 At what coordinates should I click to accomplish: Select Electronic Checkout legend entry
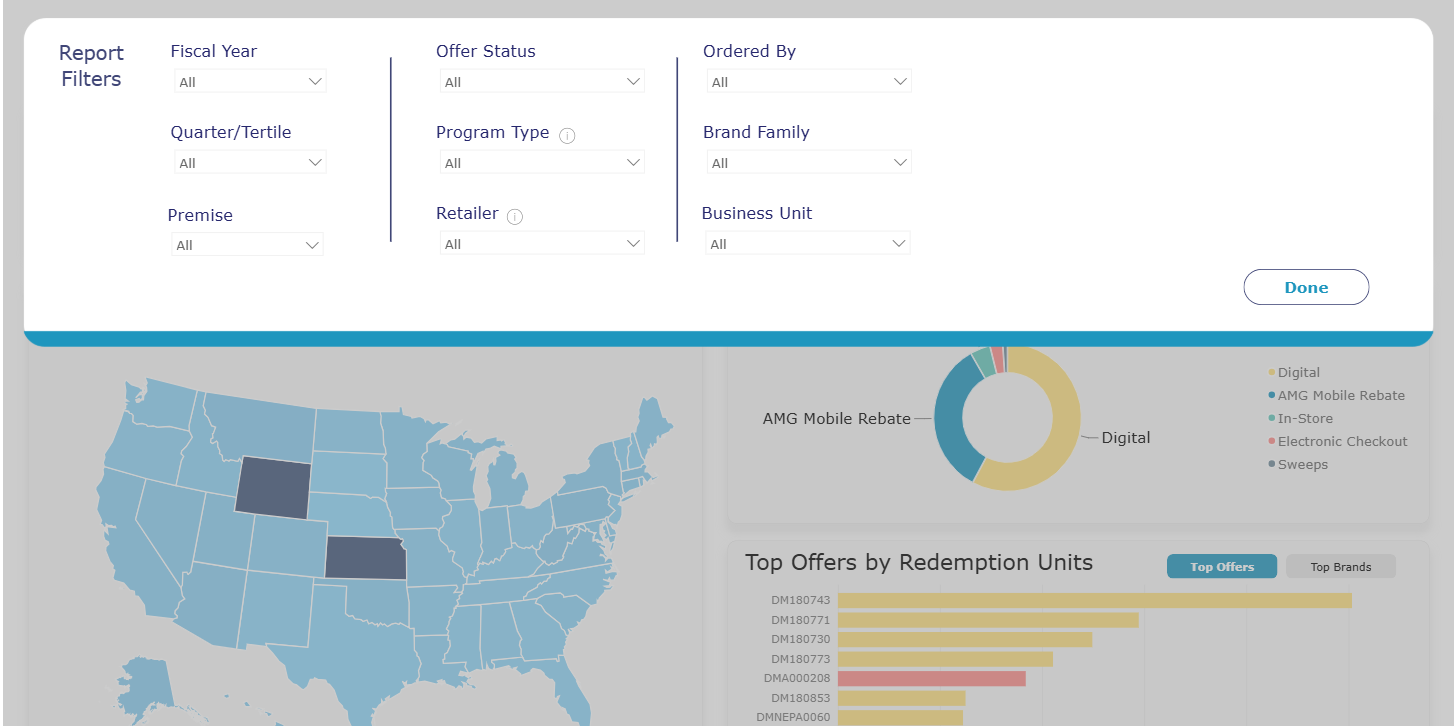[x=1337, y=442]
